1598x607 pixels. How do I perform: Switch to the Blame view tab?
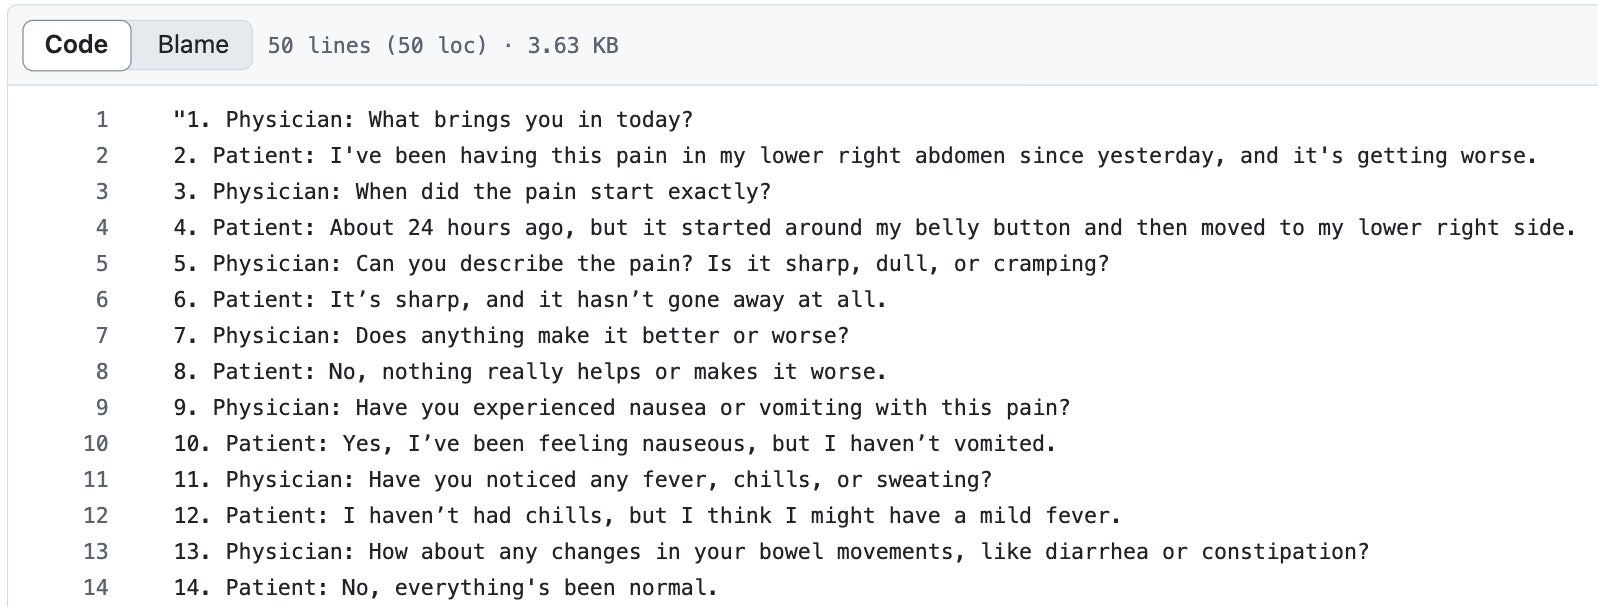(193, 45)
